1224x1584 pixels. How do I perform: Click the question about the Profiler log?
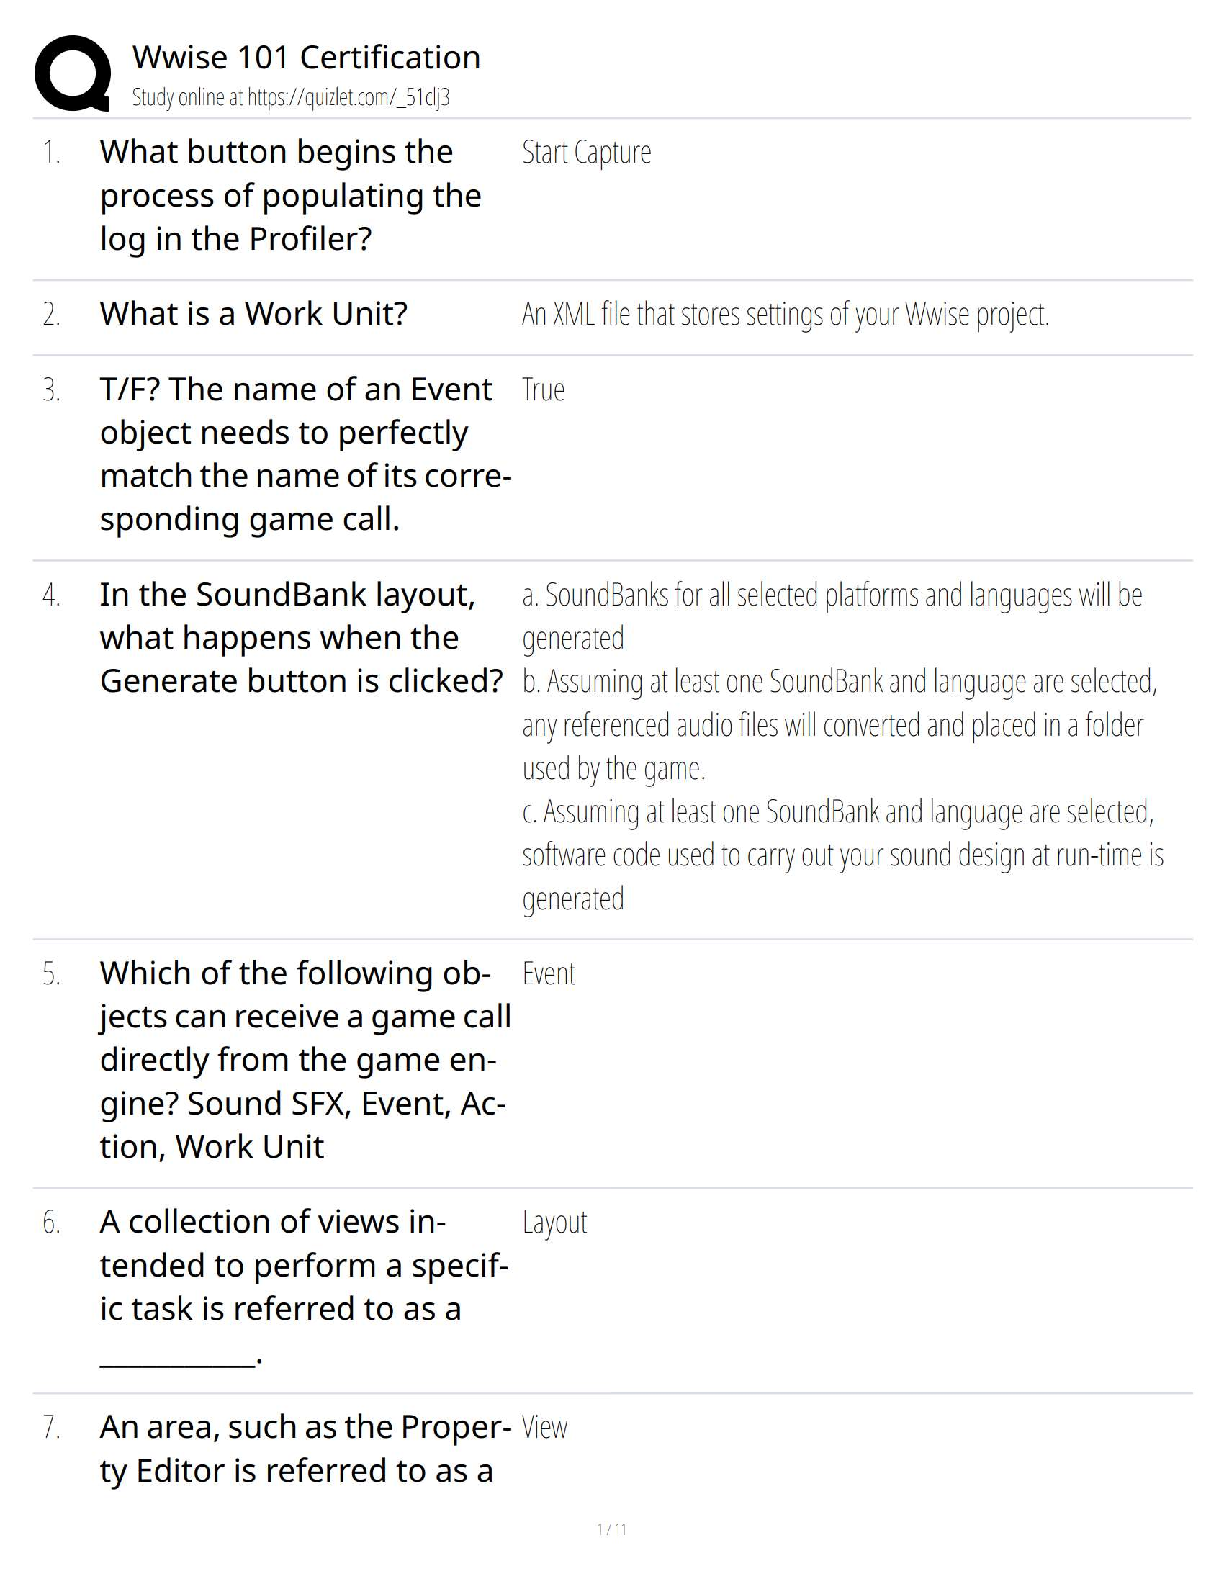(x=290, y=196)
